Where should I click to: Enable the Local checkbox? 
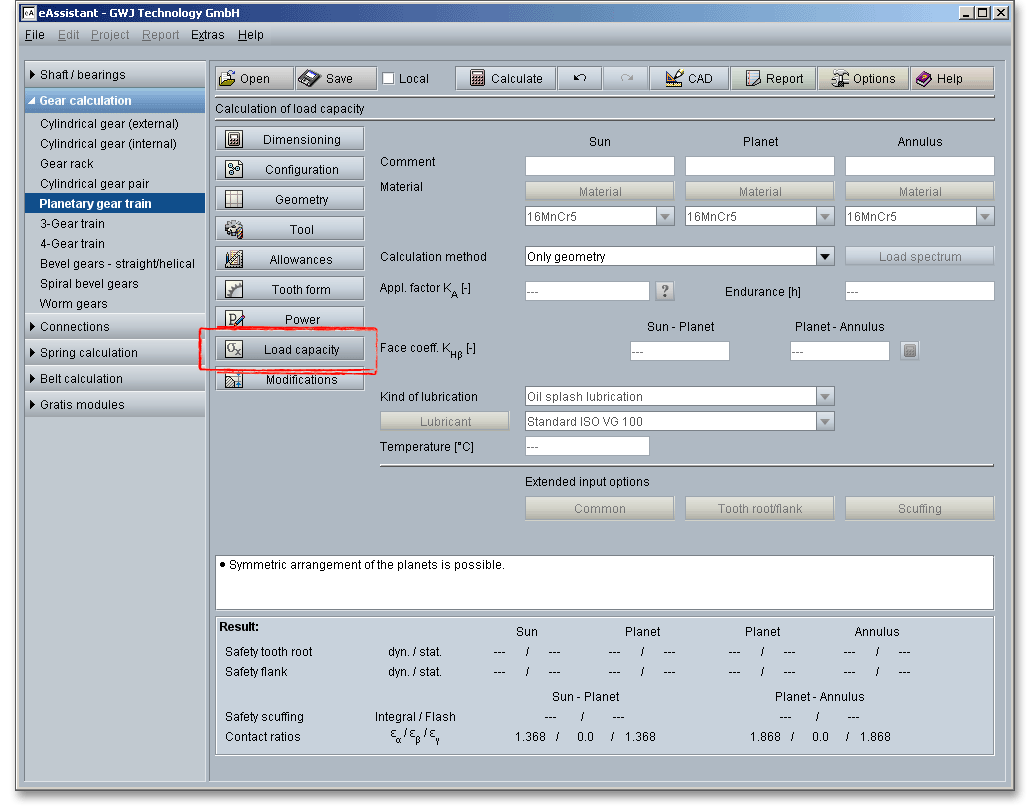(x=389, y=79)
